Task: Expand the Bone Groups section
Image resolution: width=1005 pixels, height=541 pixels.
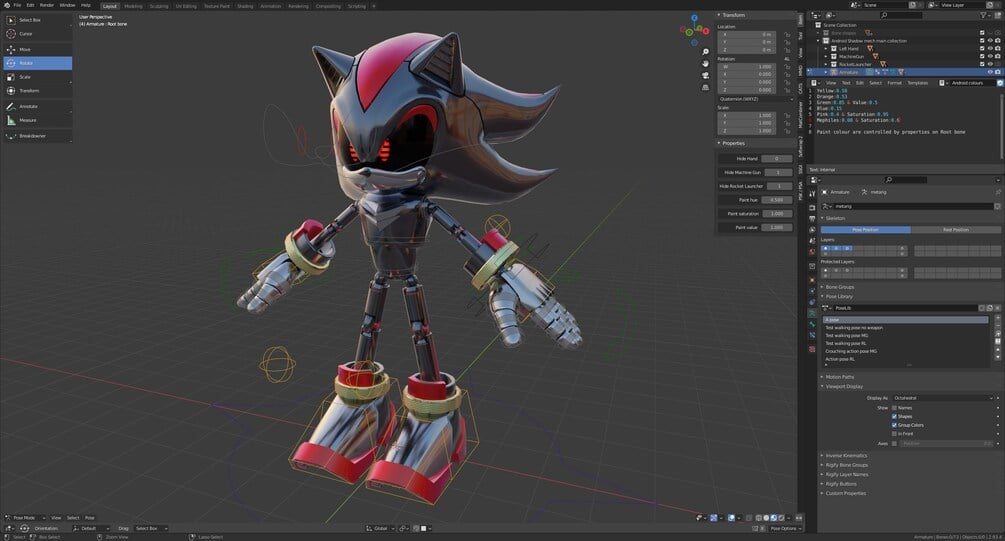Action: pyautogui.click(x=839, y=287)
